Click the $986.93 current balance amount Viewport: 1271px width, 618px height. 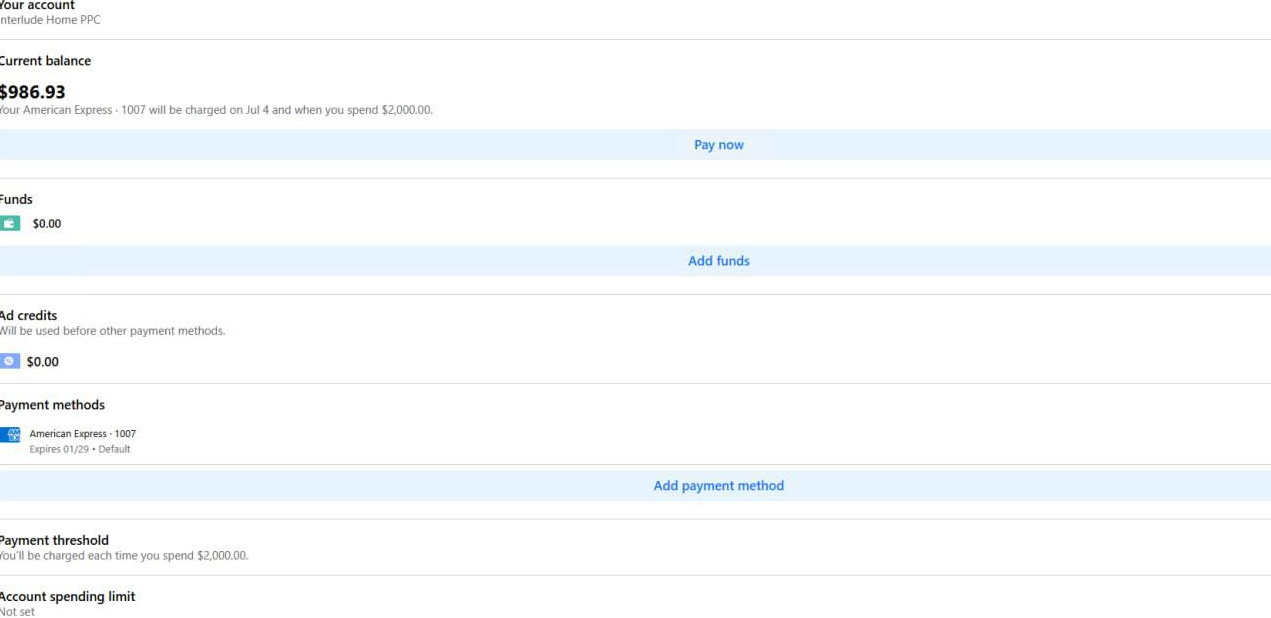[33, 92]
